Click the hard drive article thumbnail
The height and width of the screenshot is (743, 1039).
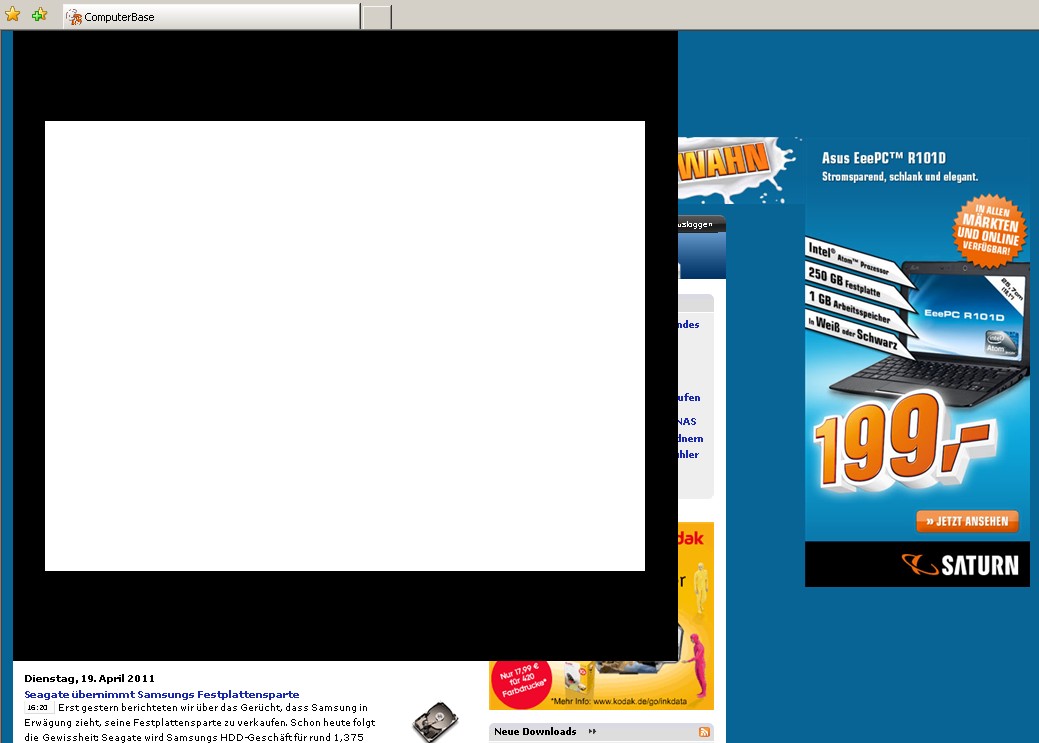[435, 722]
